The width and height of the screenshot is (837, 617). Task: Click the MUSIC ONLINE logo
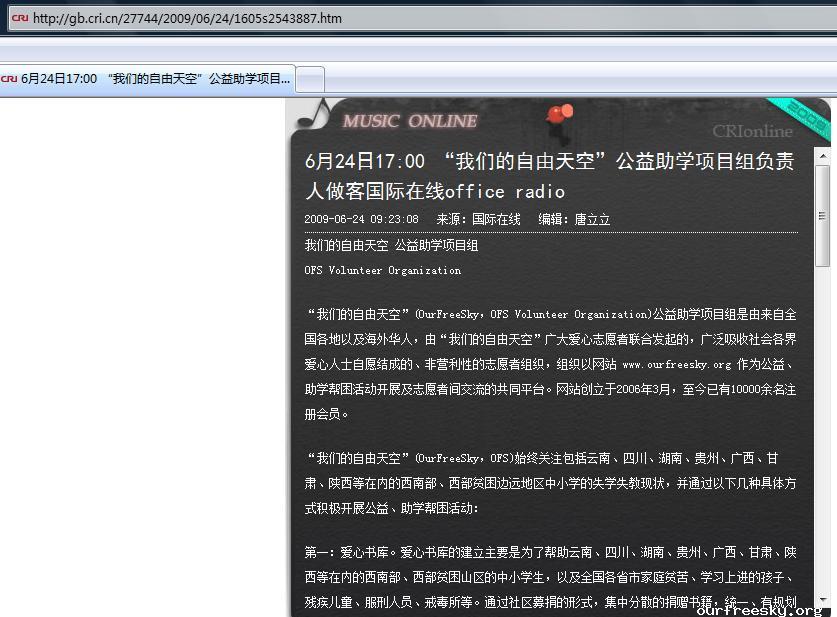click(x=410, y=121)
